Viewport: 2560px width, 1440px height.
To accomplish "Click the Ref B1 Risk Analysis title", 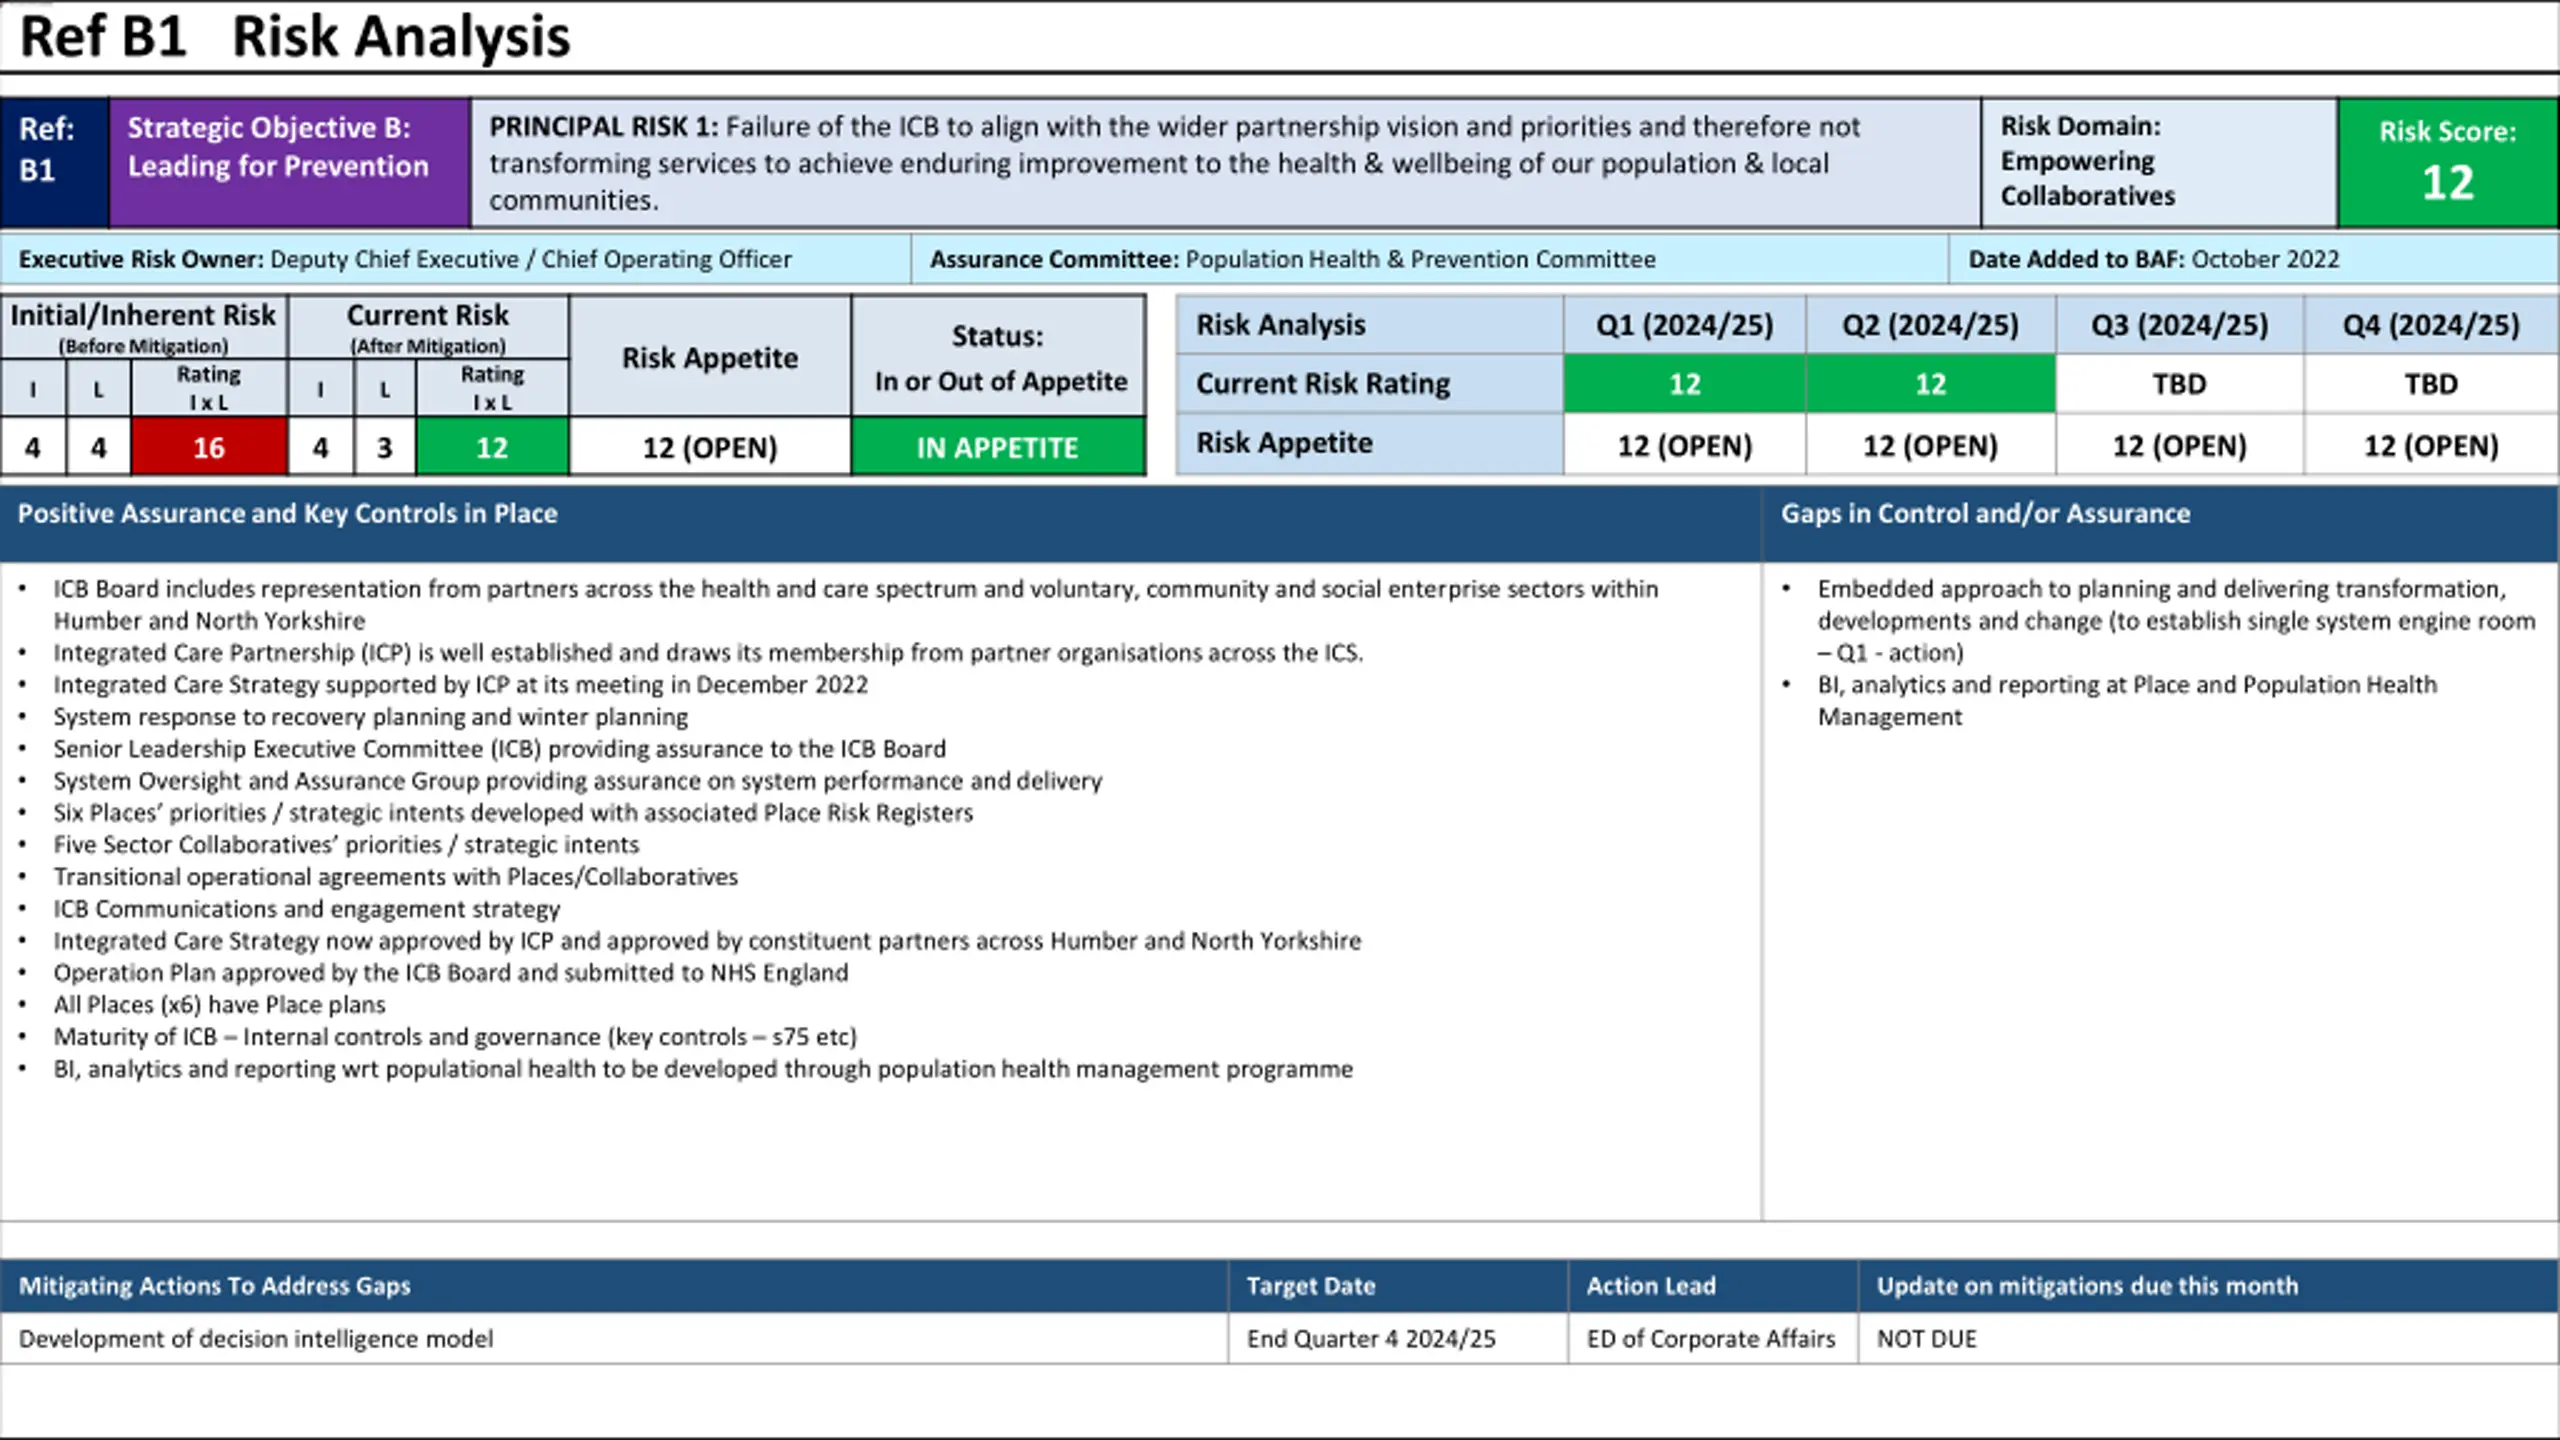I will (x=295, y=36).
